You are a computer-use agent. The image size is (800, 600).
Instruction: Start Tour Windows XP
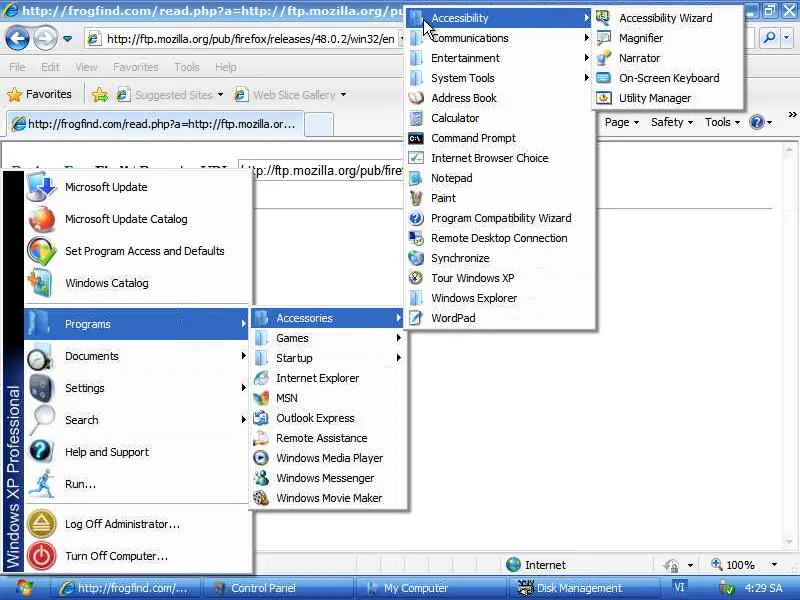click(x=500, y=278)
